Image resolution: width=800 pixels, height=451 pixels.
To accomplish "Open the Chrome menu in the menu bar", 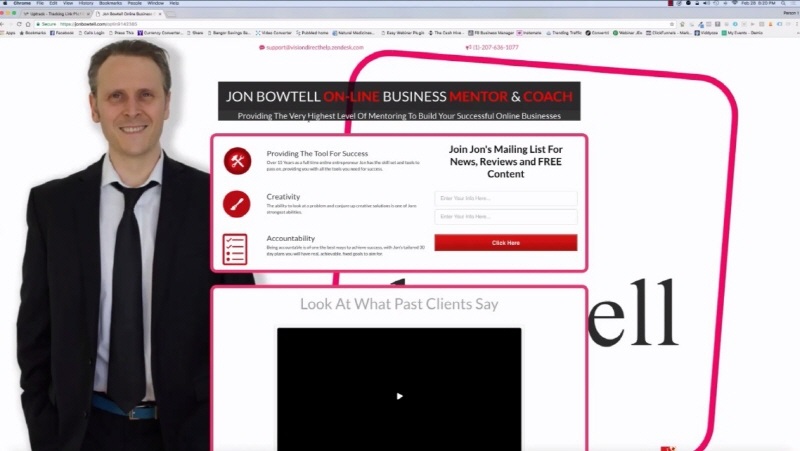I will pyautogui.click(x=22, y=3).
